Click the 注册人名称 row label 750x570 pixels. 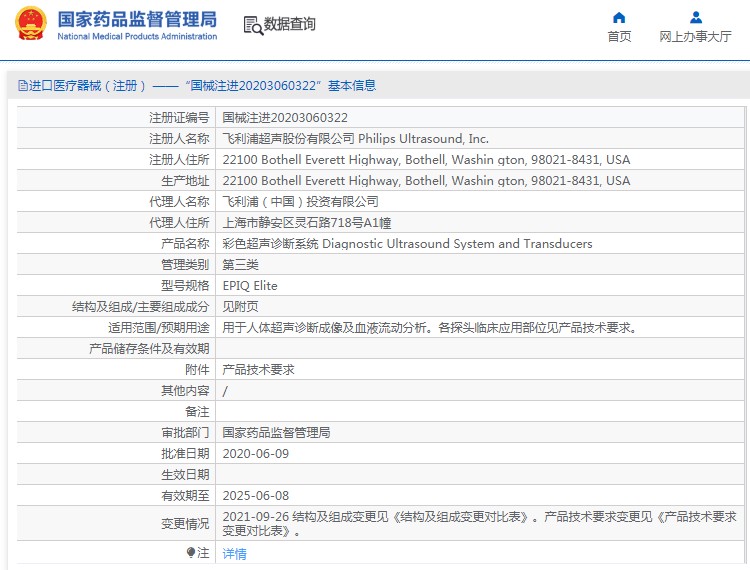coord(179,139)
